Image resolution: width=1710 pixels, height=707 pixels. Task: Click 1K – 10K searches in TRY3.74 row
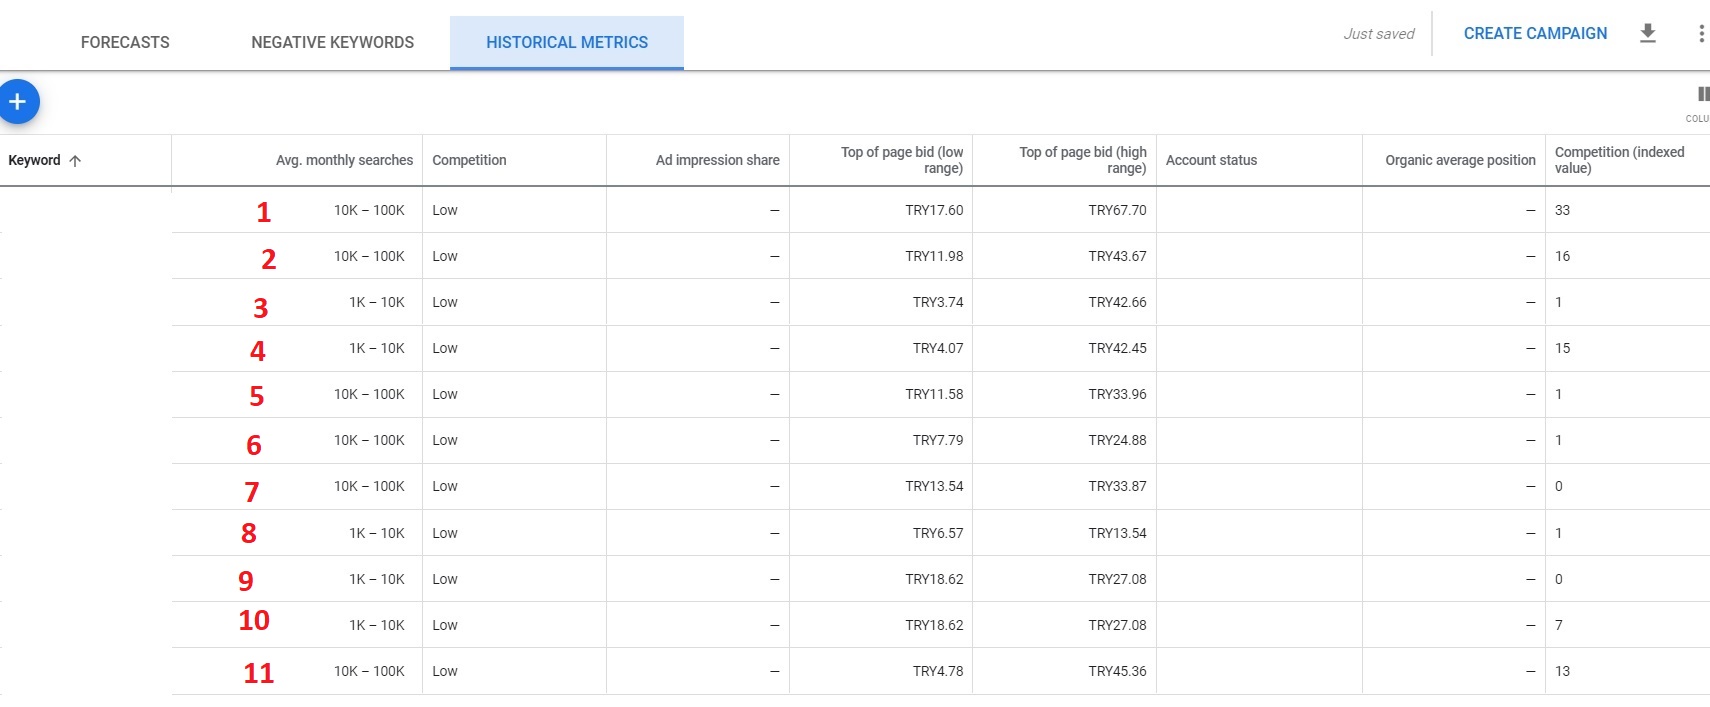[377, 302]
